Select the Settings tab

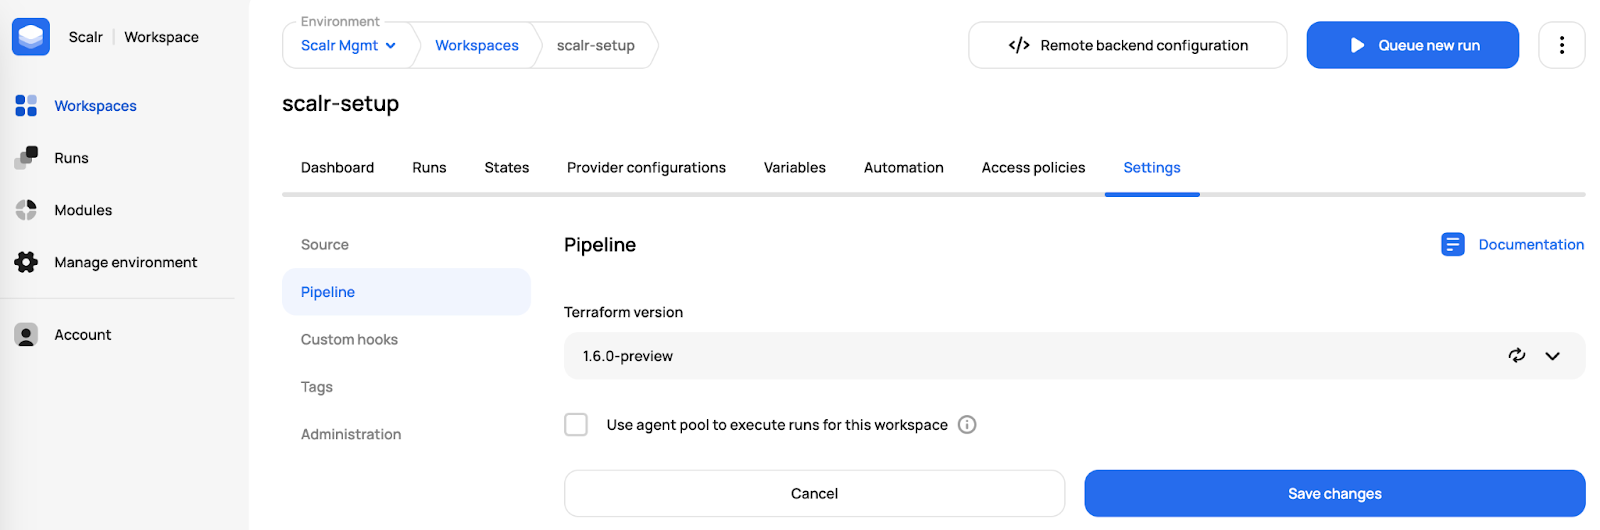[1152, 168]
